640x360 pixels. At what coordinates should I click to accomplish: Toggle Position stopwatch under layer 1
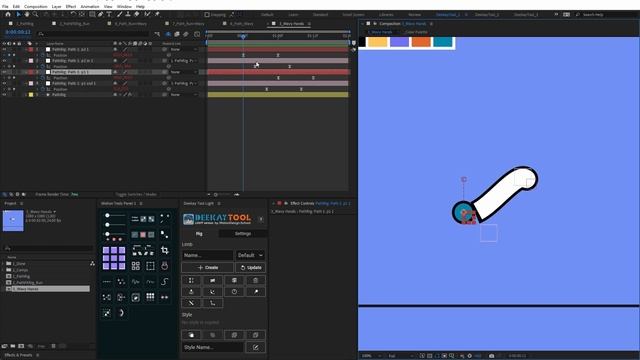[43, 55]
